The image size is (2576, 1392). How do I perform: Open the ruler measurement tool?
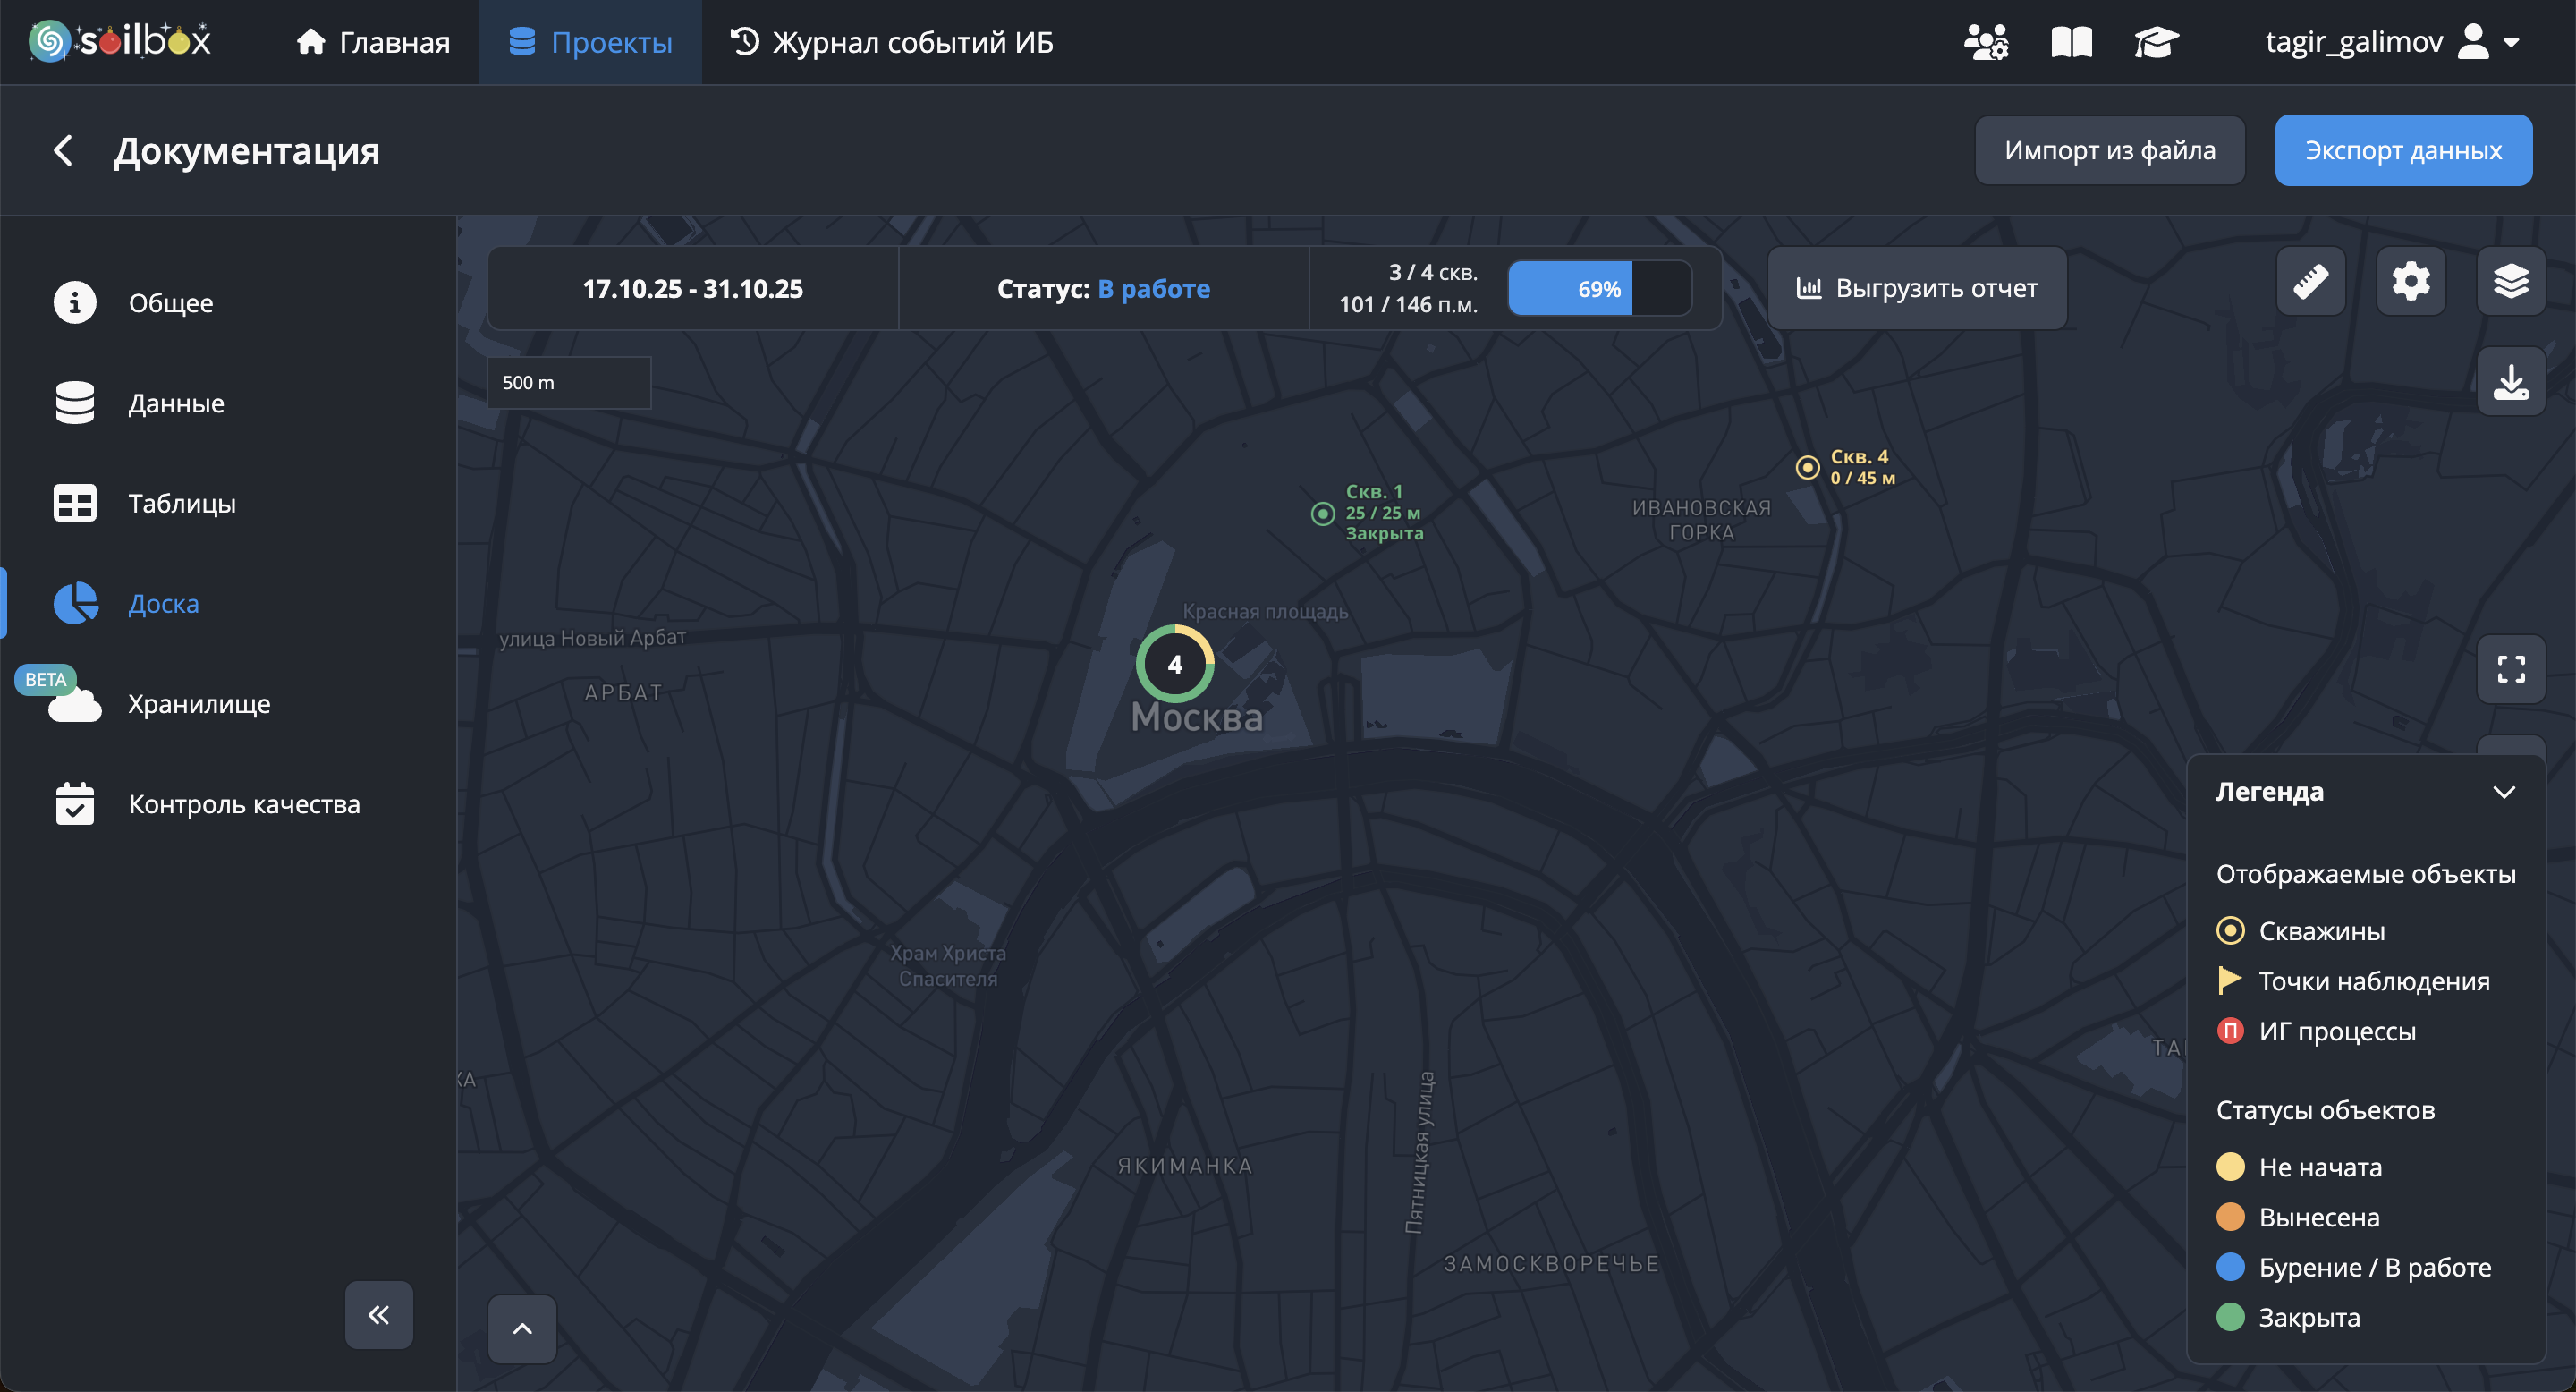point(2310,282)
